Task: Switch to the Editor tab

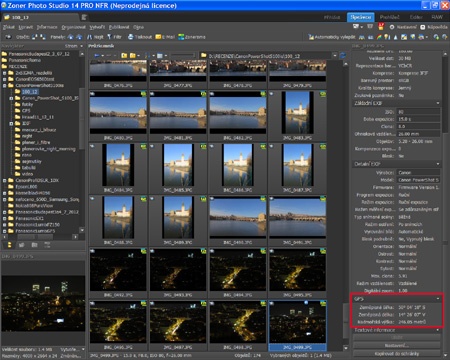Action: [416, 17]
